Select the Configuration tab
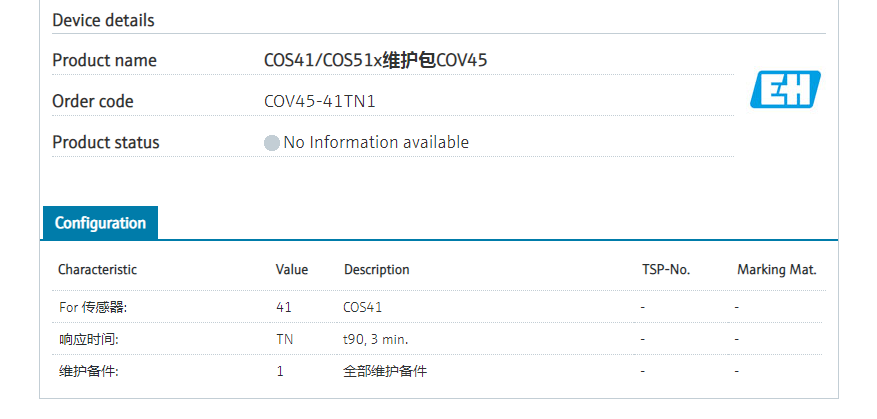The width and height of the screenshot is (877, 419). tap(100, 223)
